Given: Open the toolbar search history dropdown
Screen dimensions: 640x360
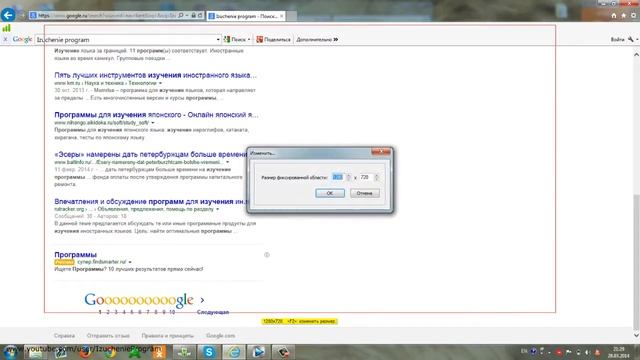Looking at the screenshot, I should click(218, 40).
